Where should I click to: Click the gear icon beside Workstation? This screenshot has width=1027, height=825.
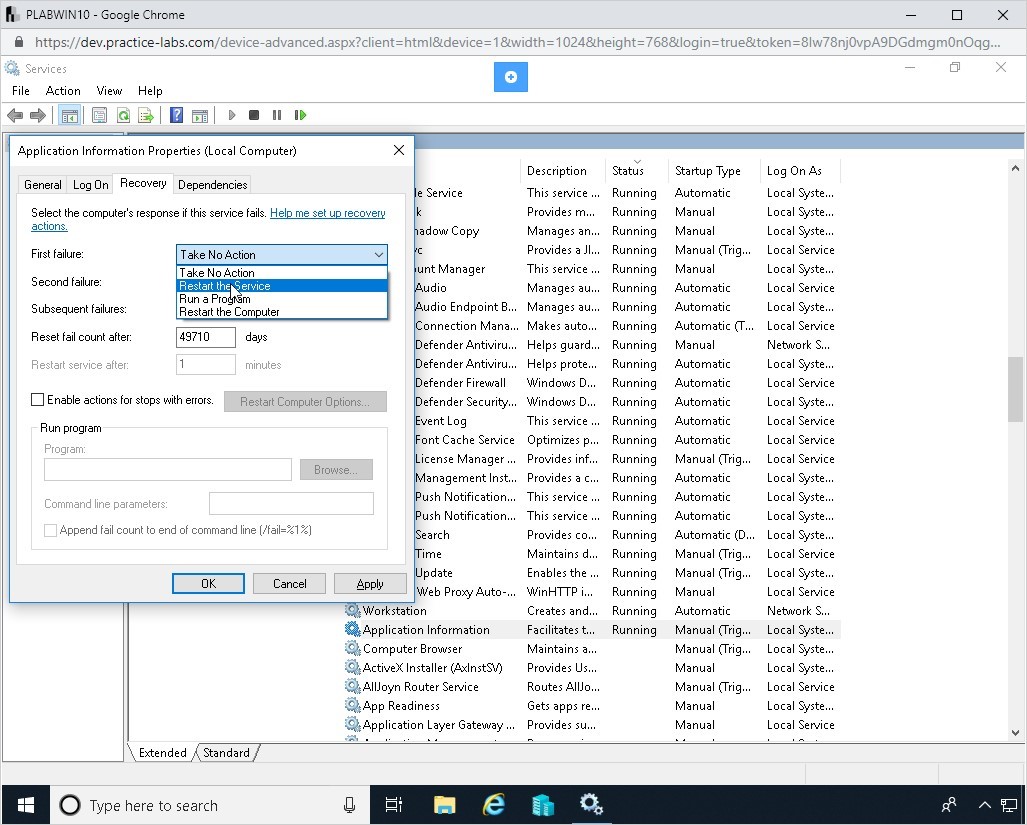[352, 610]
